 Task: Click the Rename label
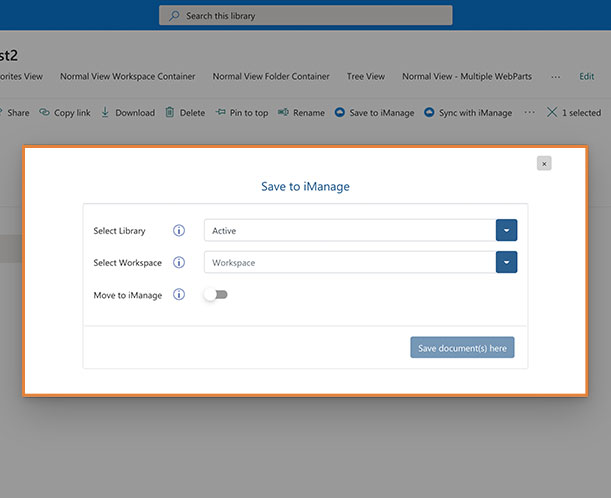[x=309, y=113]
